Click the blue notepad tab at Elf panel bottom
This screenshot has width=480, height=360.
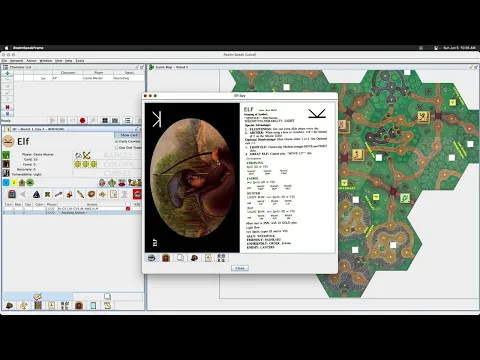click(93, 305)
